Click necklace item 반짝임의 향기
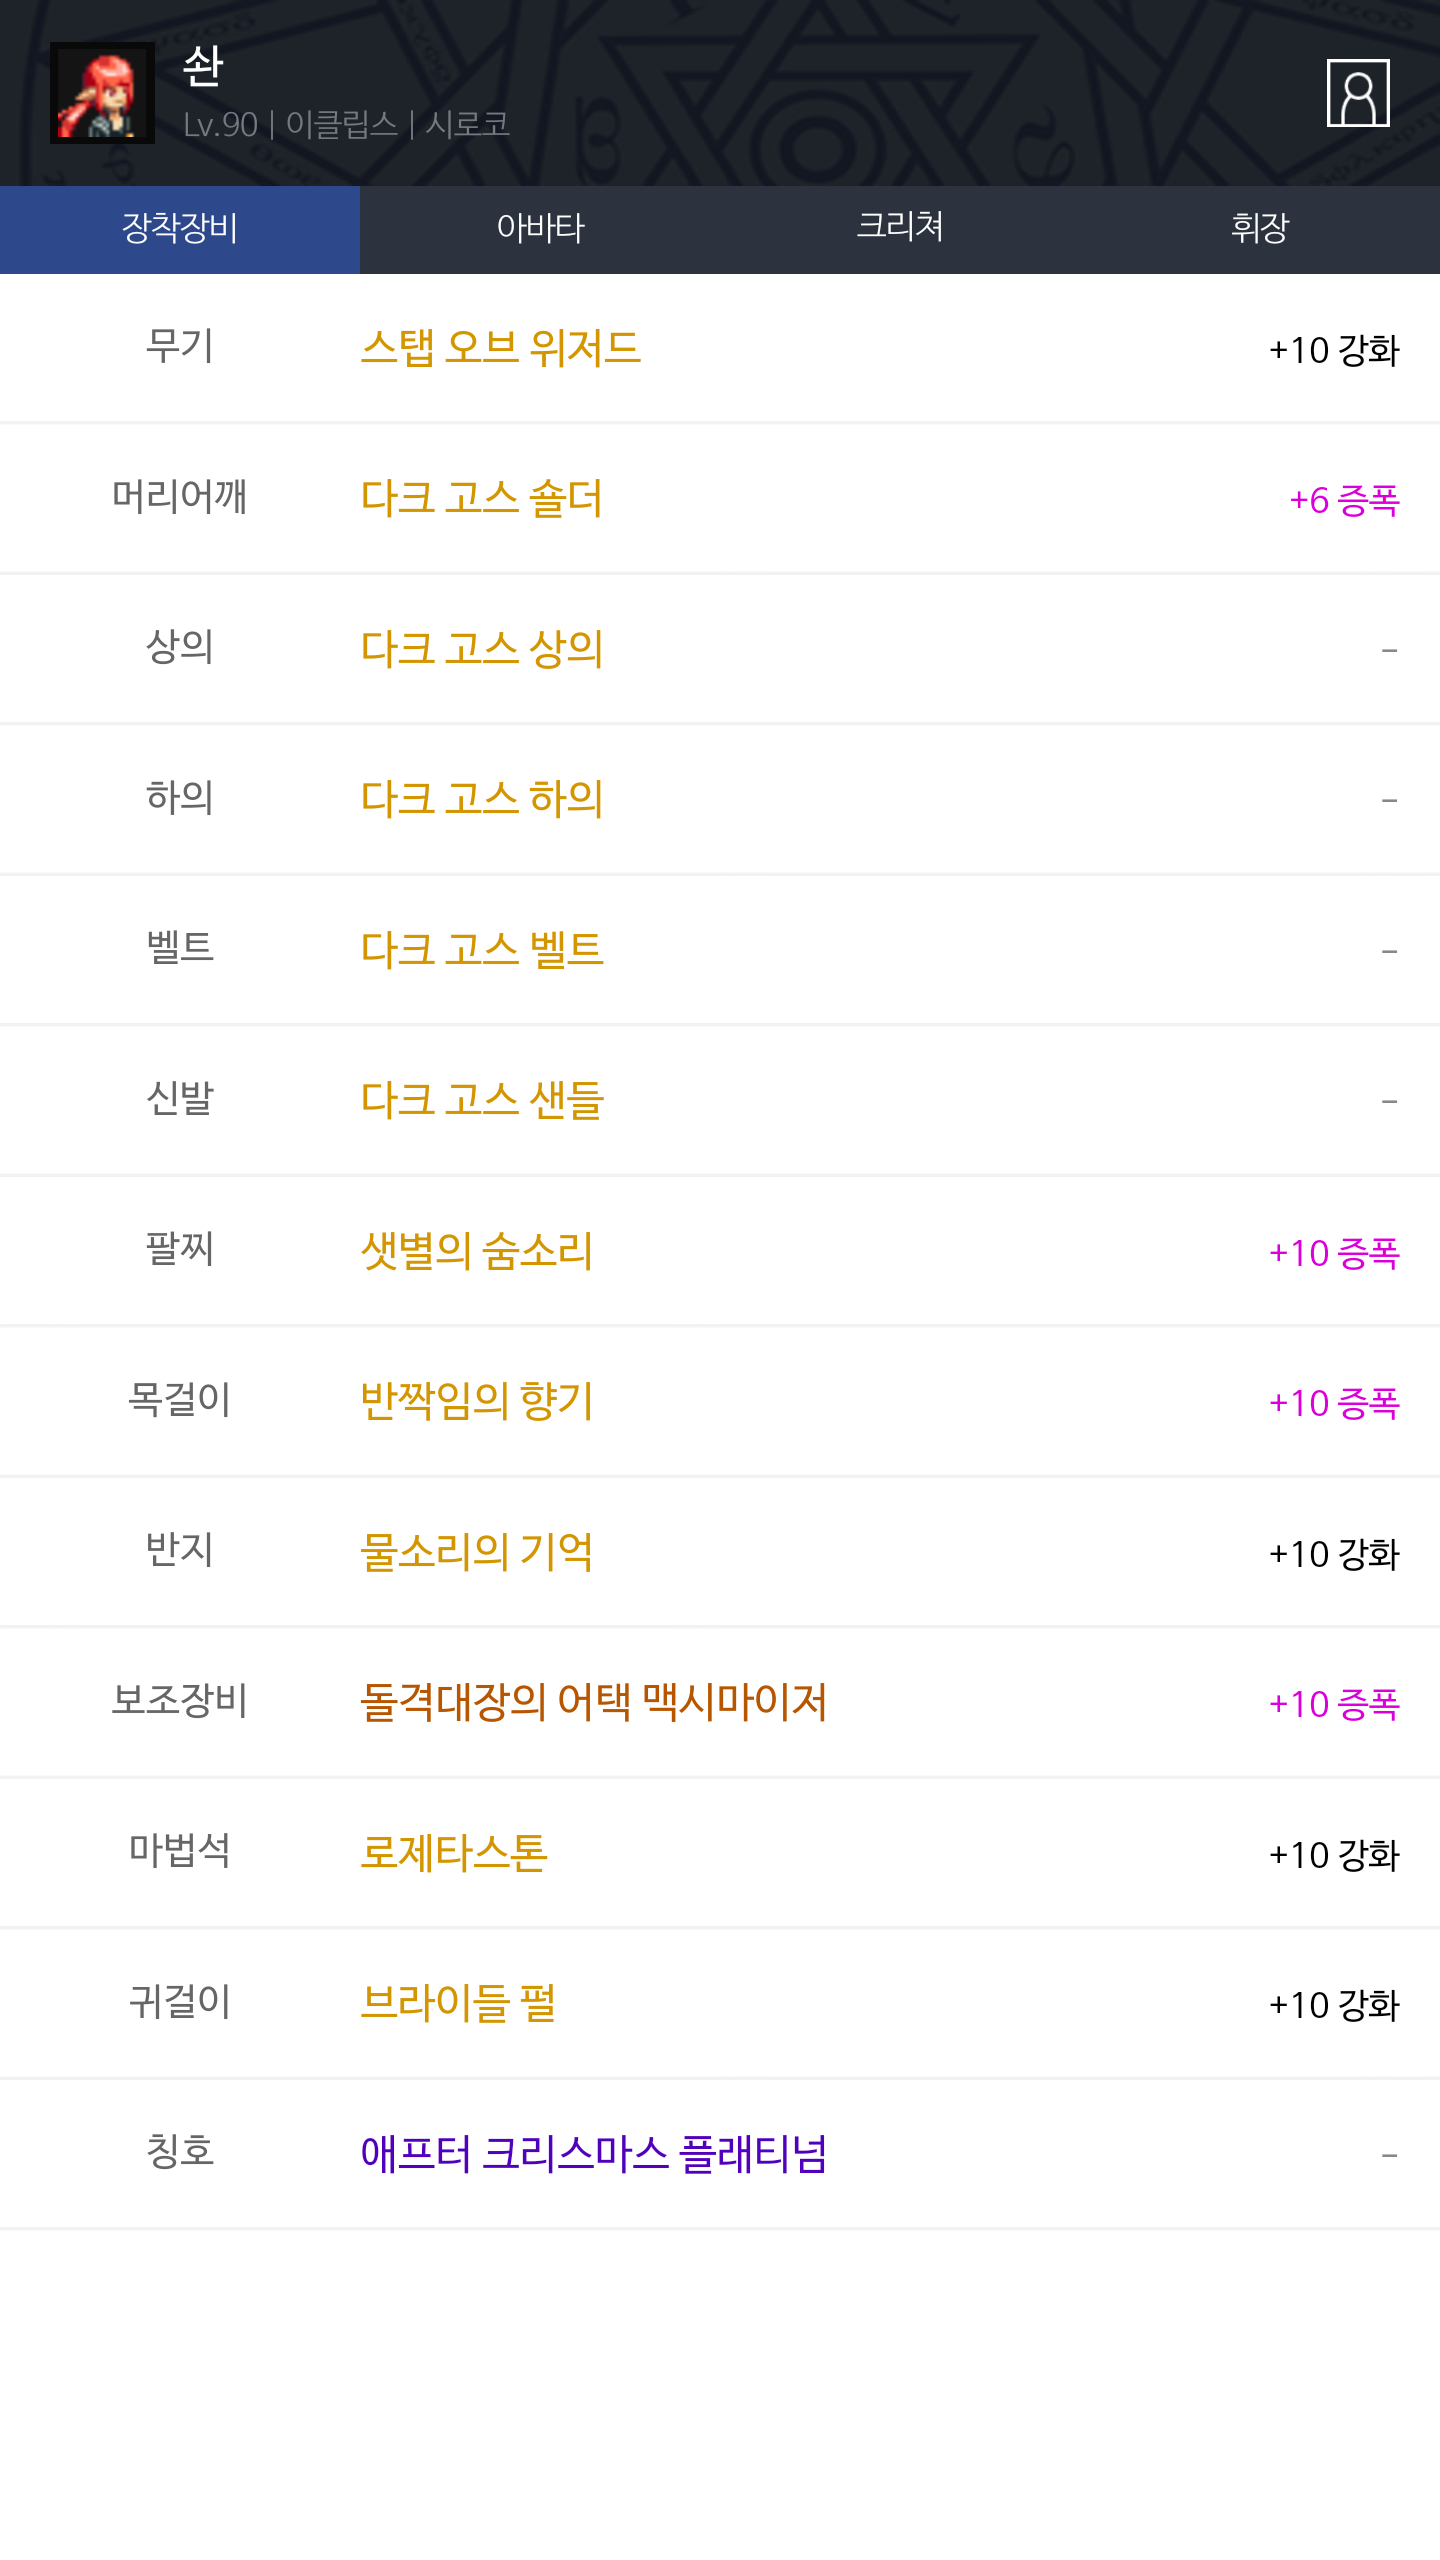The image size is (1440, 2560). pos(476,1400)
